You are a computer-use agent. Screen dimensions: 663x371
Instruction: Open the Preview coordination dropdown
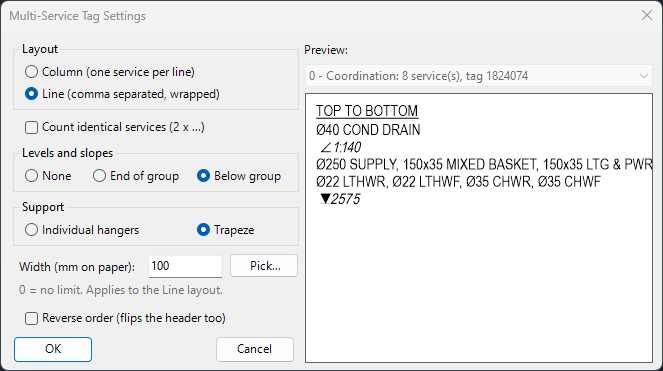[x=479, y=76]
